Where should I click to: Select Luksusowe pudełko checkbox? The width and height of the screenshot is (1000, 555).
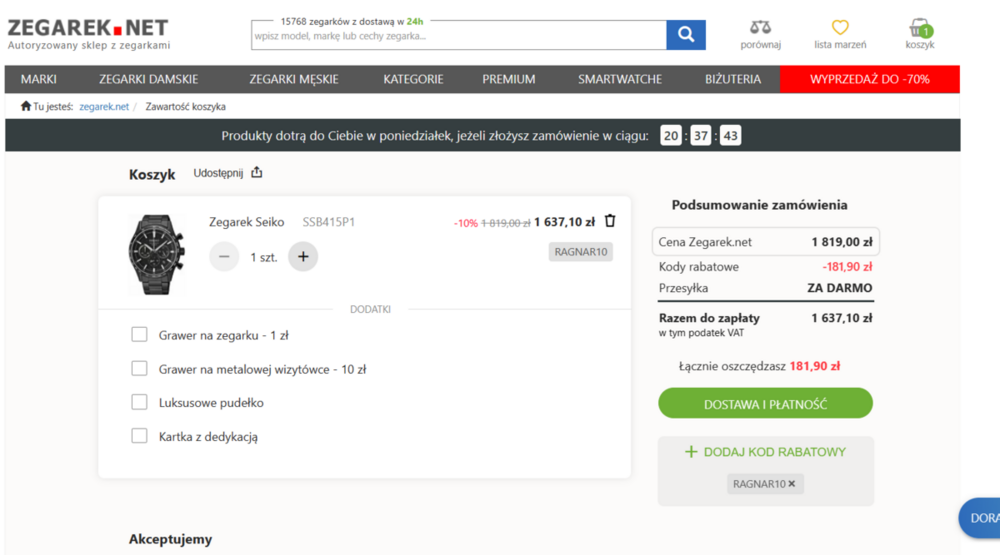(x=140, y=402)
